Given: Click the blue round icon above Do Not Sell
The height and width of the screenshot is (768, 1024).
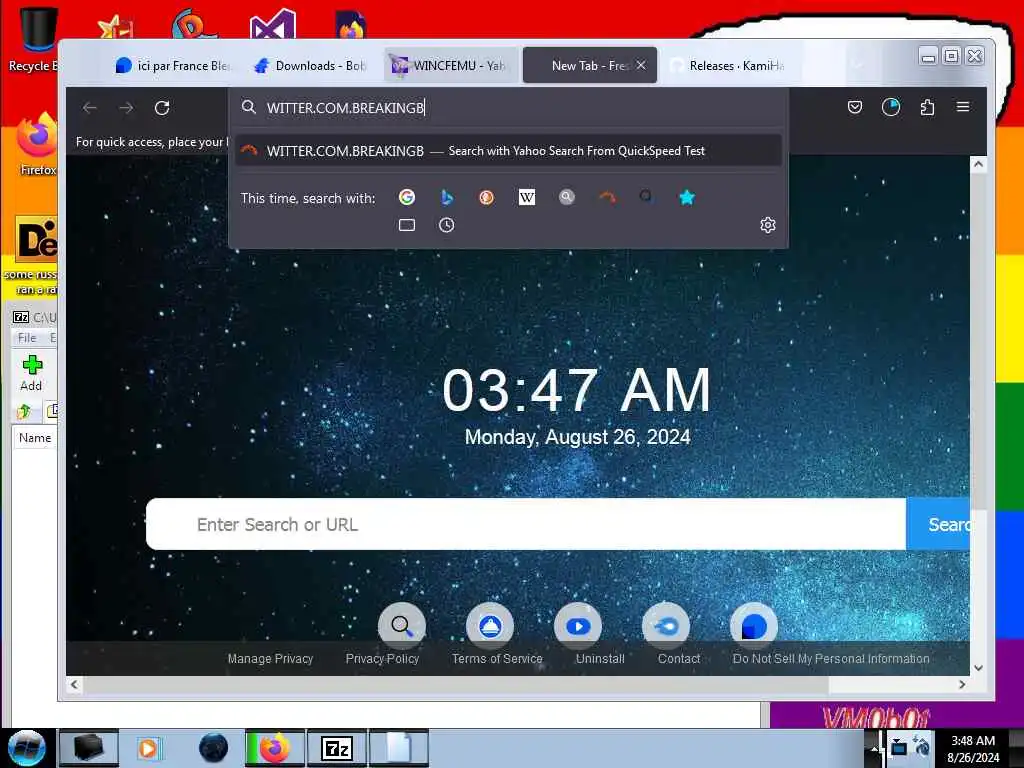Looking at the screenshot, I should (x=754, y=626).
